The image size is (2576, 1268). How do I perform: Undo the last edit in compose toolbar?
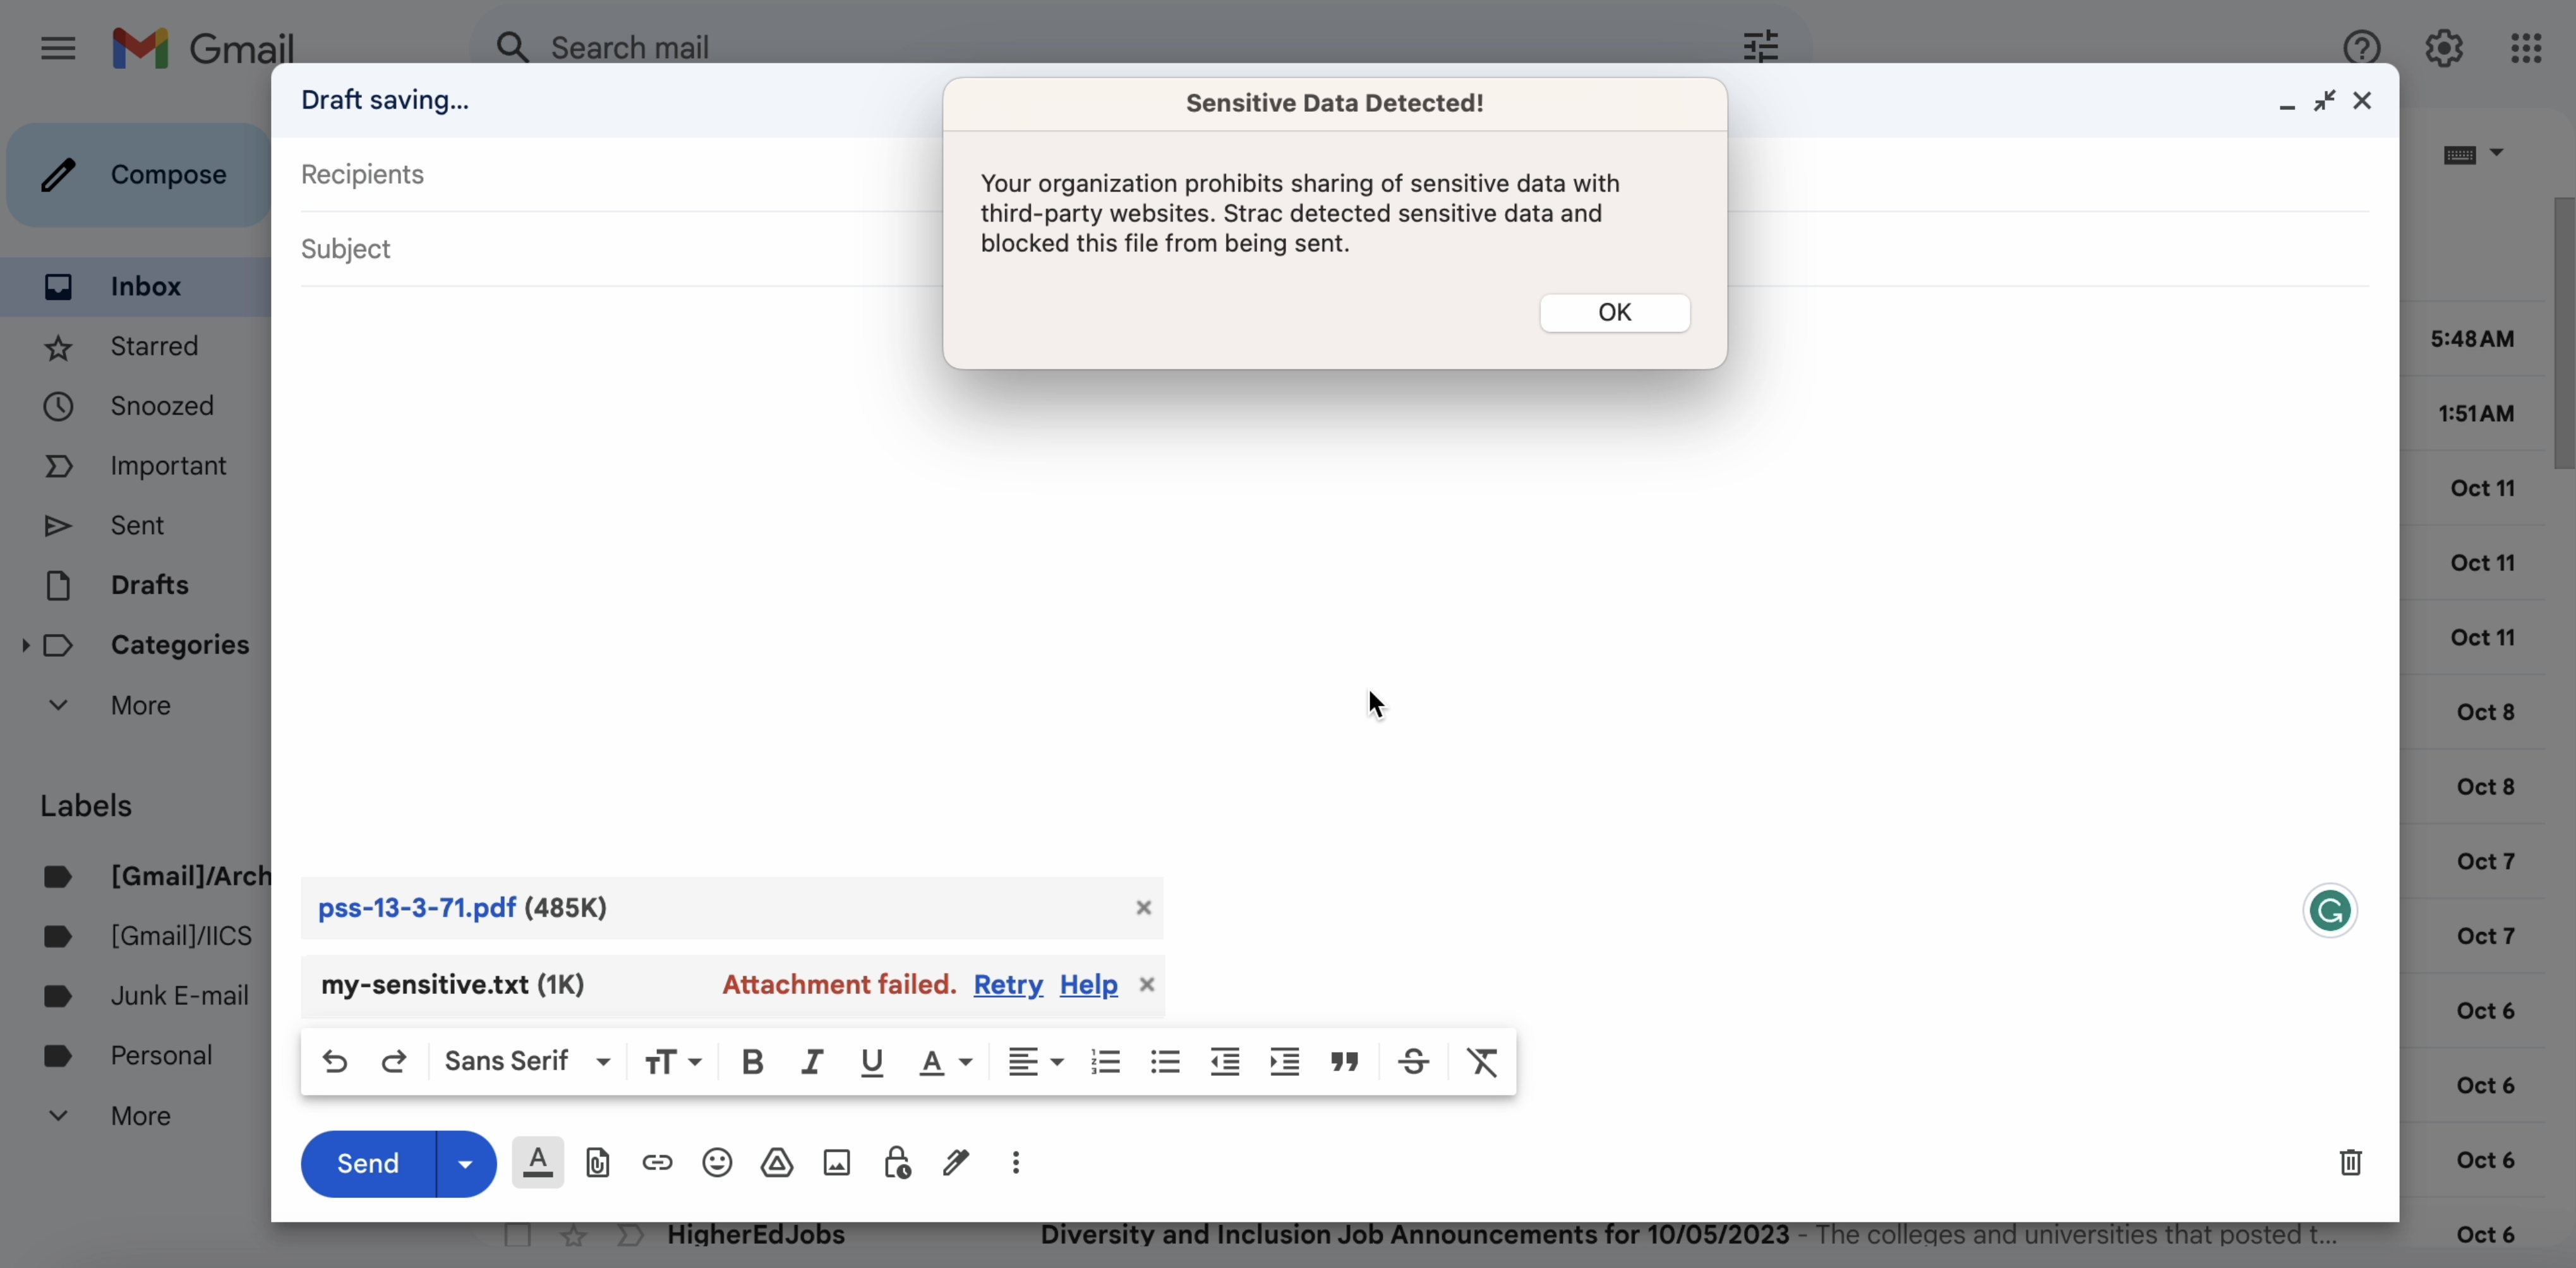click(x=335, y=1061)
